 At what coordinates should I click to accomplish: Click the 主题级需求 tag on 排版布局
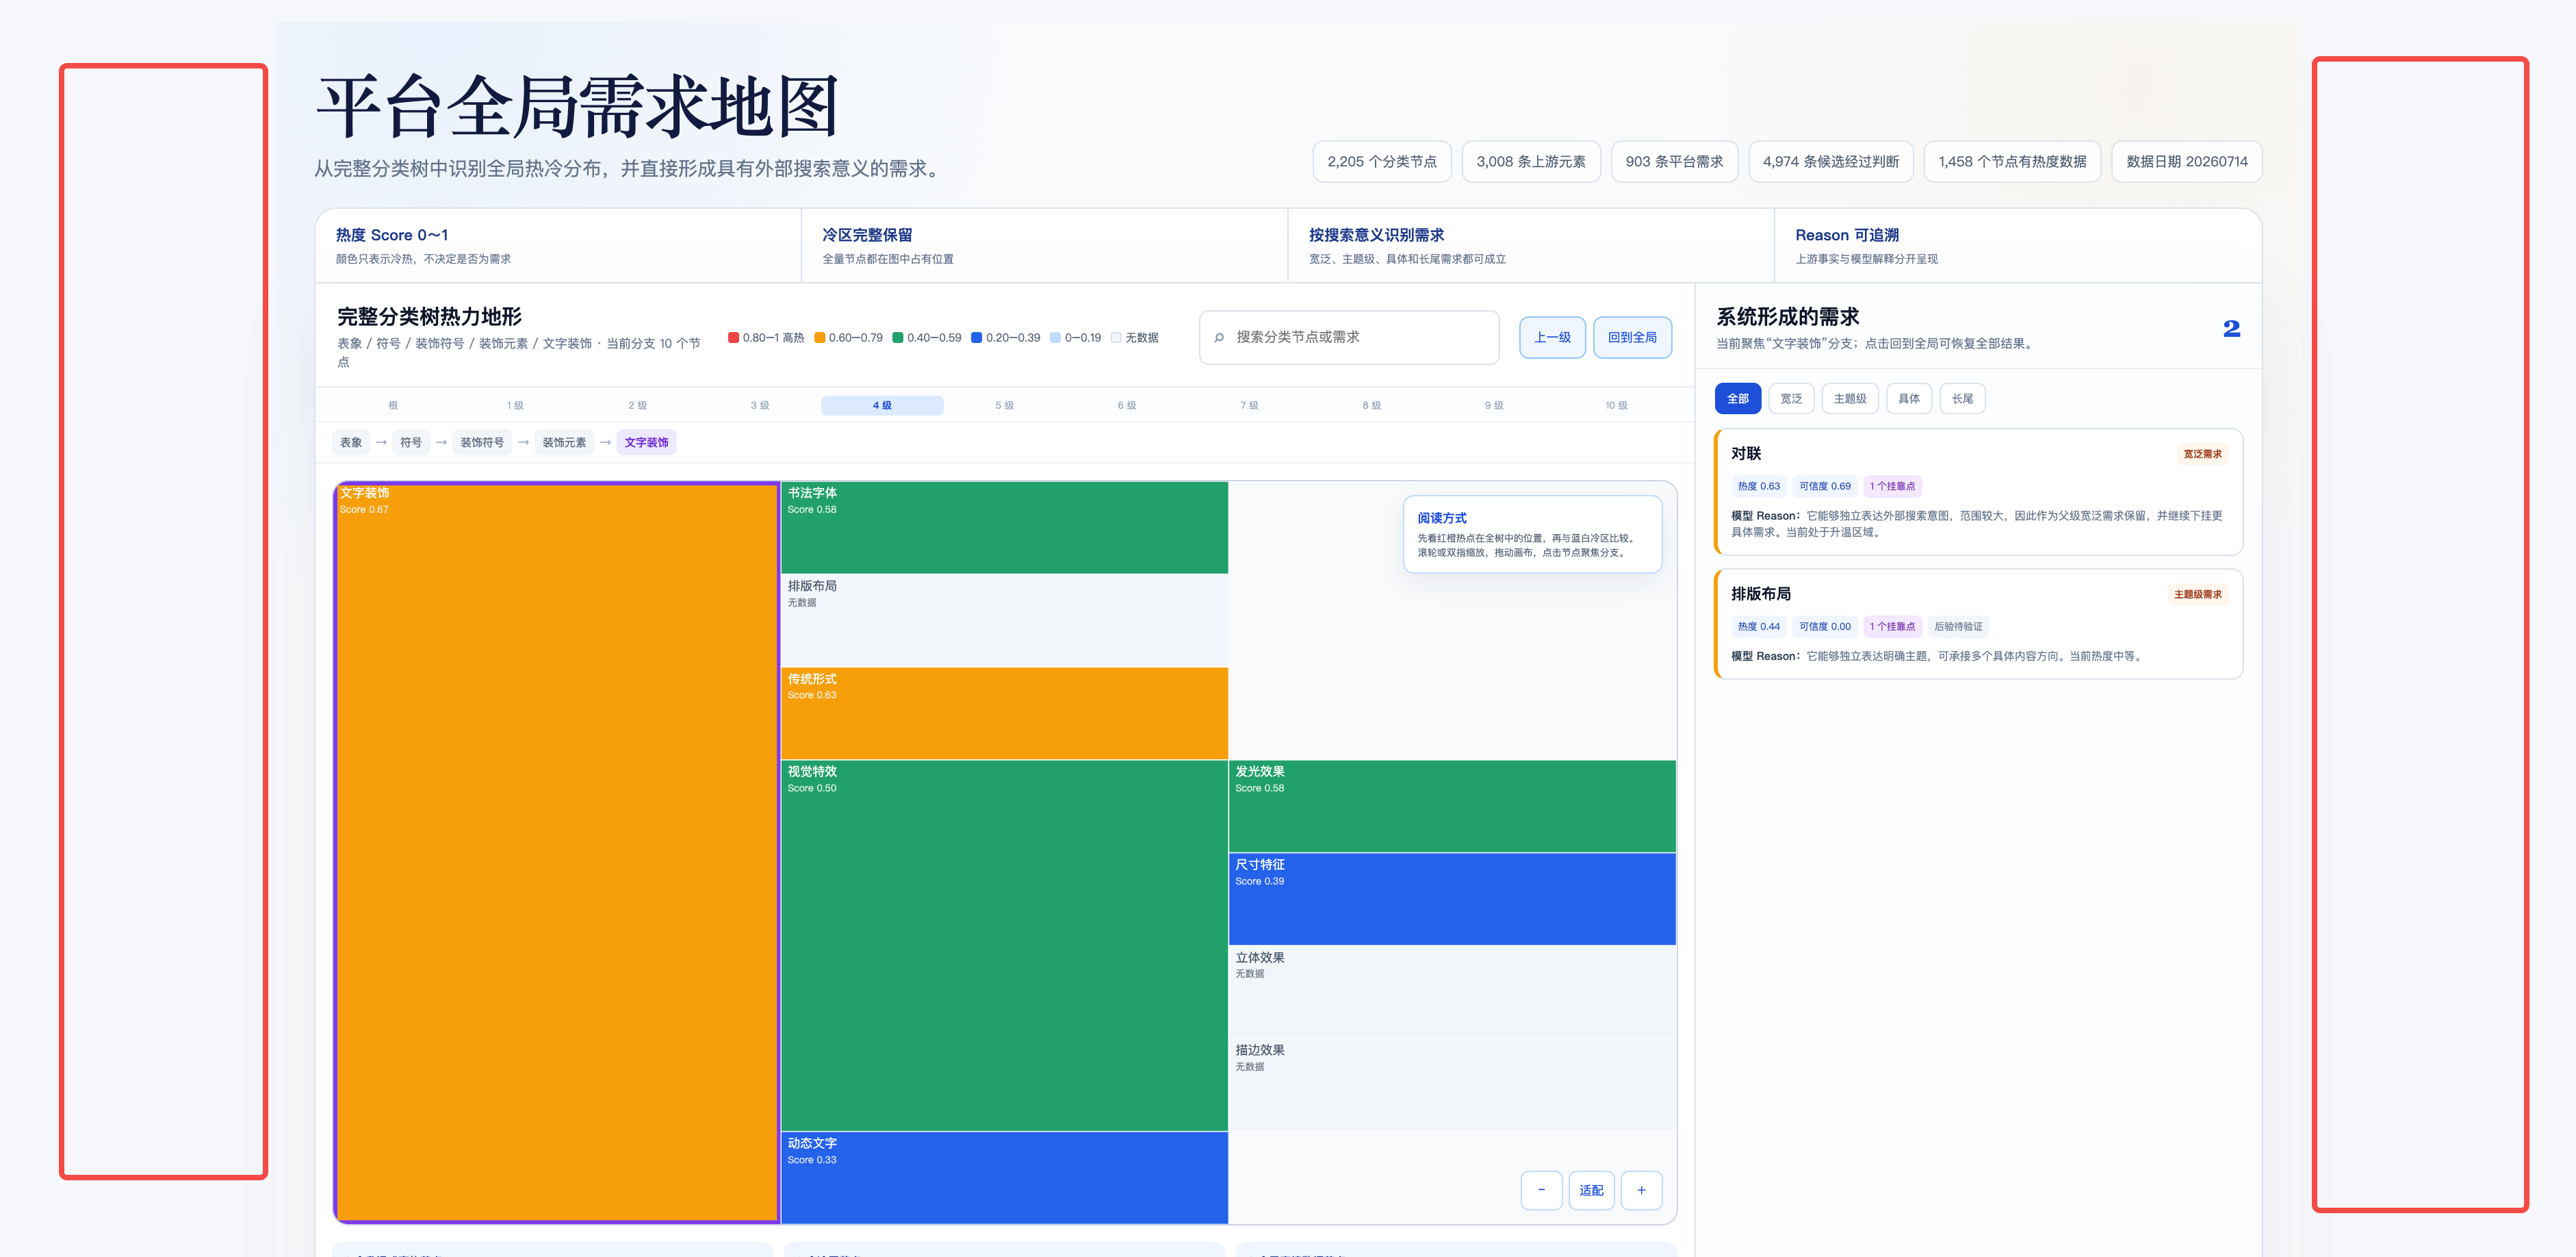point(2198,594)
